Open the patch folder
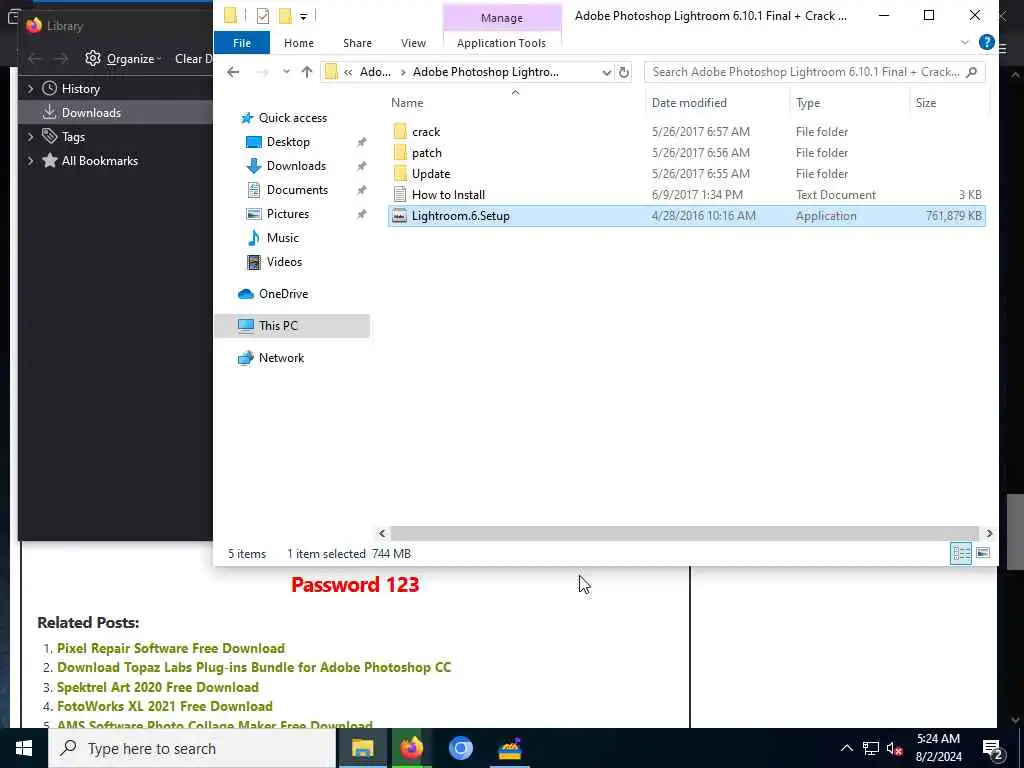1024x768 pixels. (x=426, y=153)
